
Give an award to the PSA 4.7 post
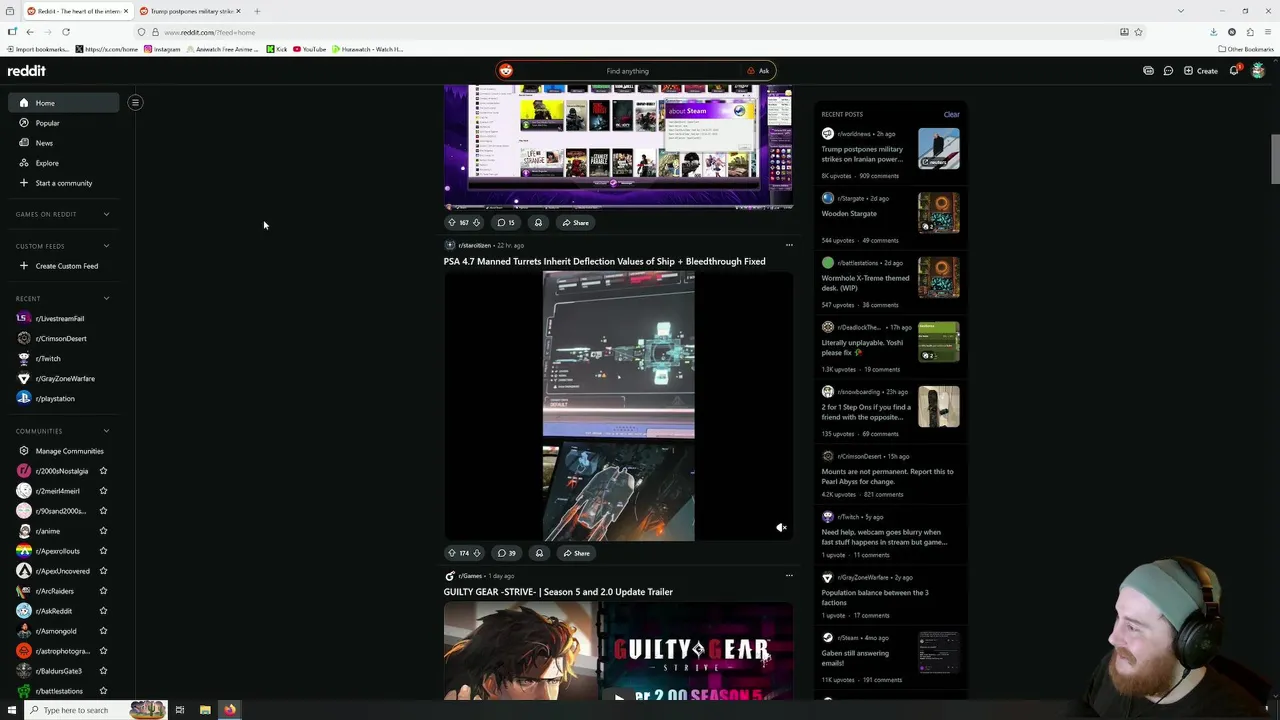pyautogui.click(x=539, y=553)
